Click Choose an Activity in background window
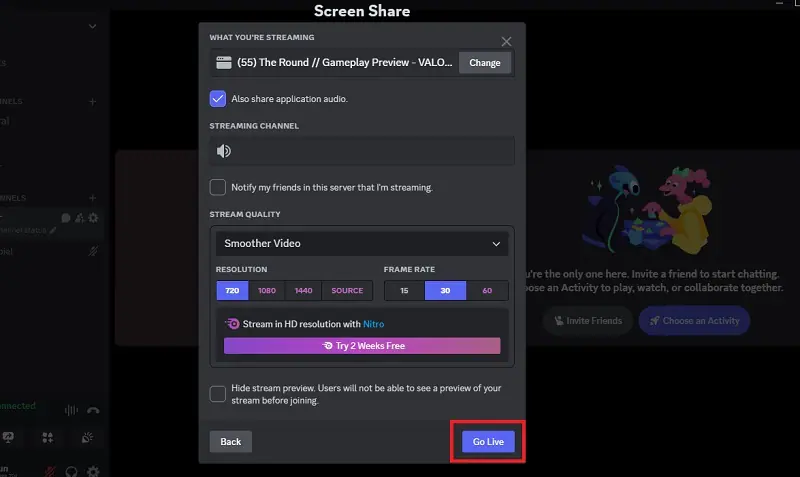This screenshot has height=477, width=800. tap(694, 320)
